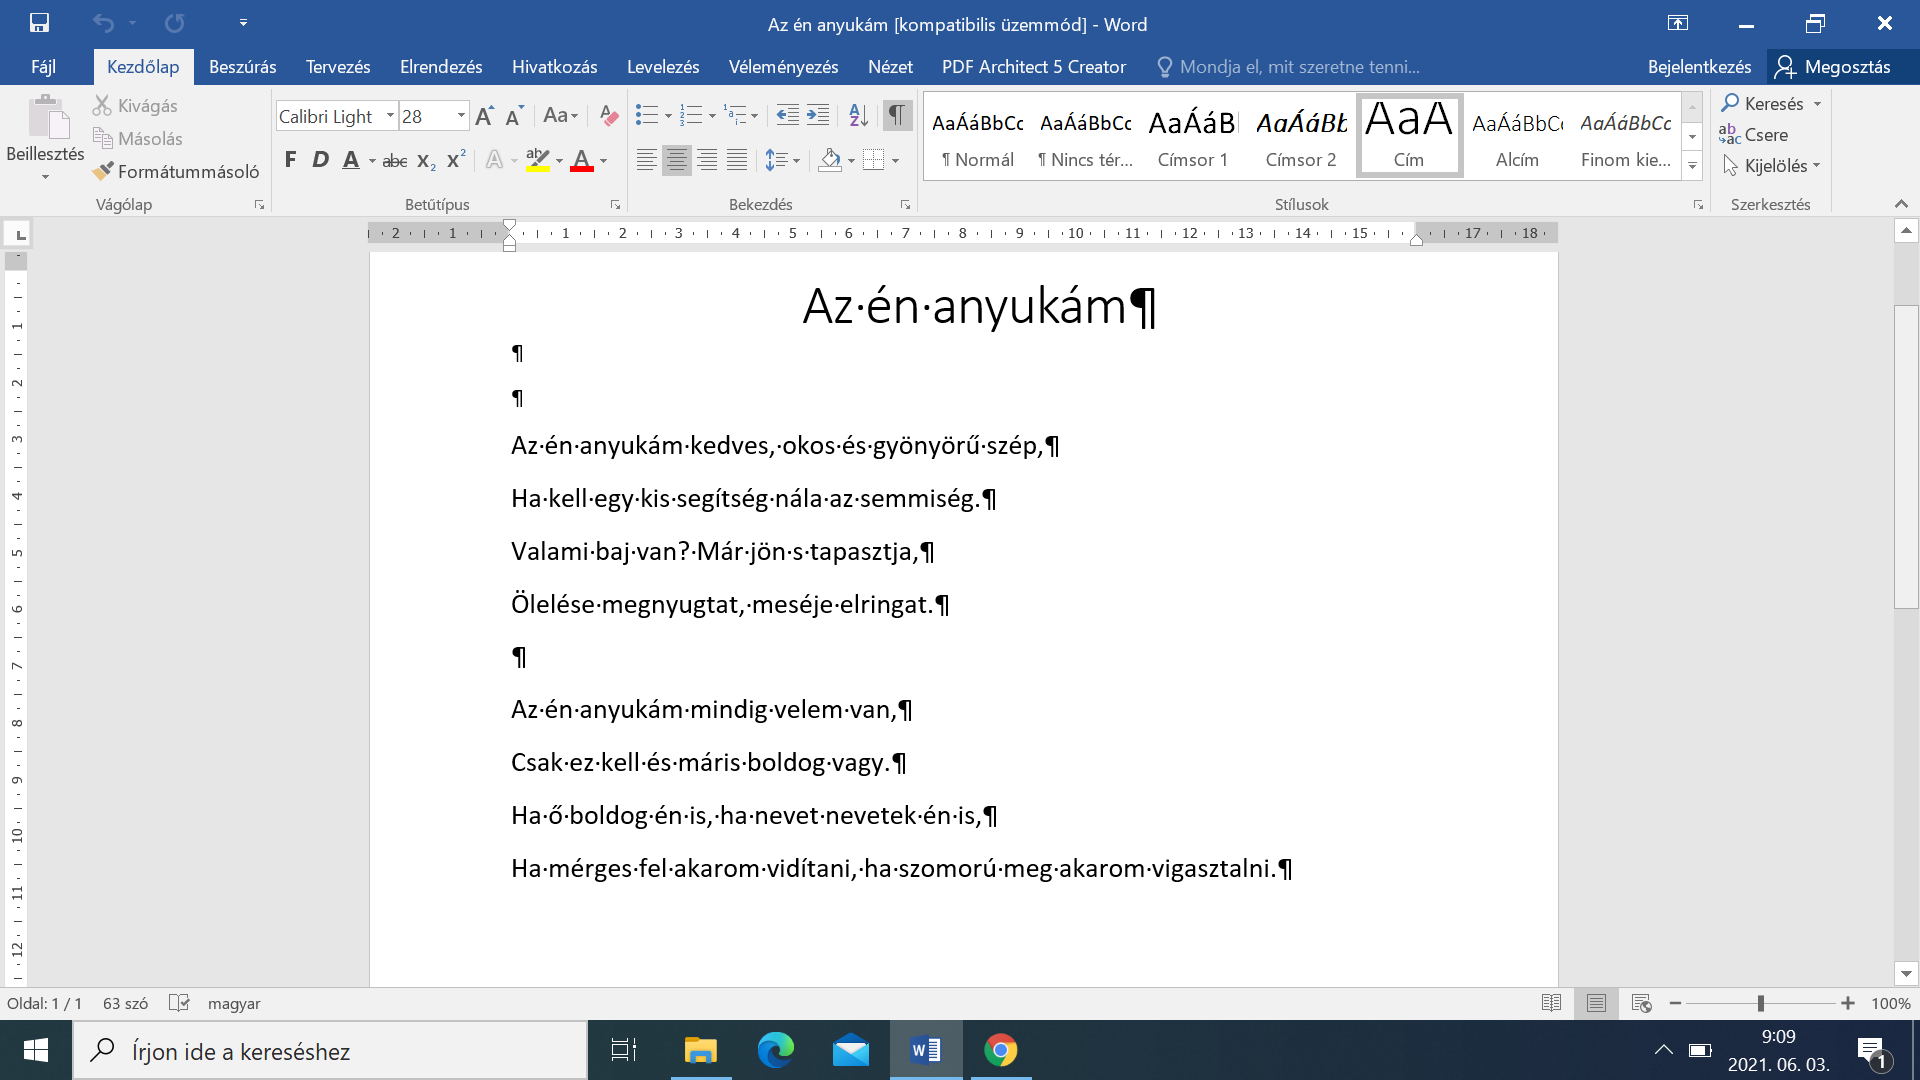
Task: Open the Fájl menu
Action: pyautogui.click(x=43, y=67)
